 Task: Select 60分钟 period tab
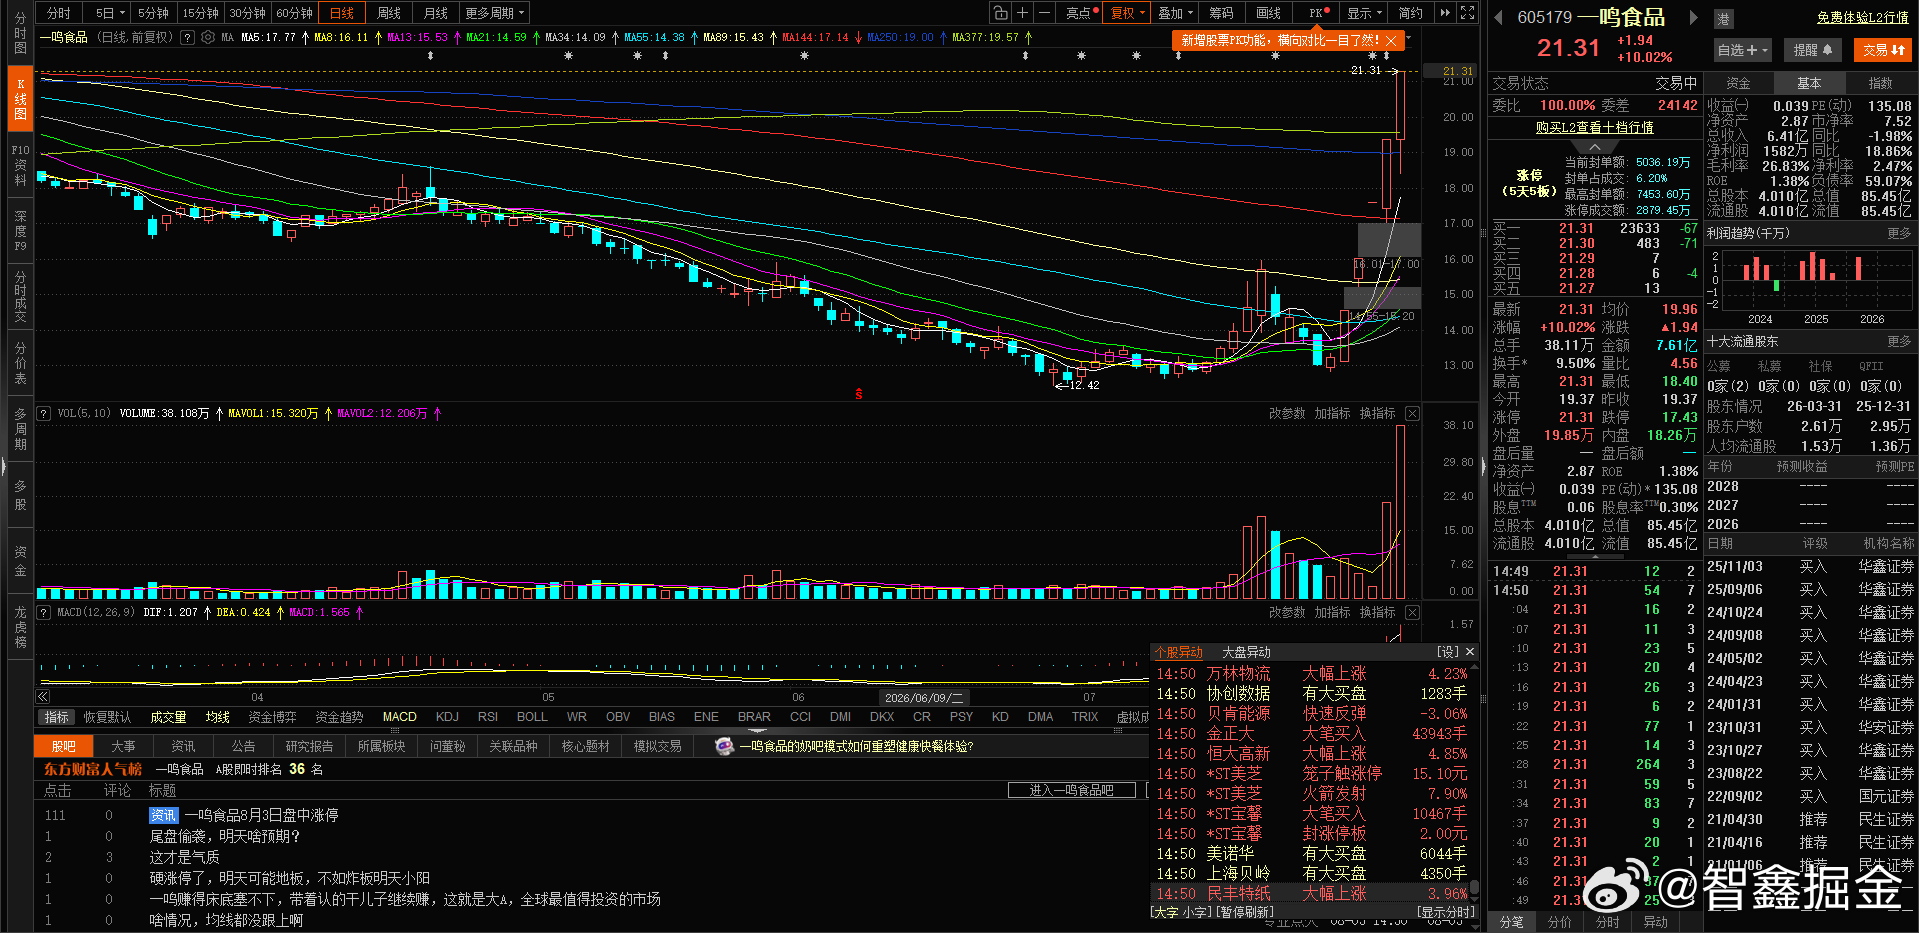point(294,13)
